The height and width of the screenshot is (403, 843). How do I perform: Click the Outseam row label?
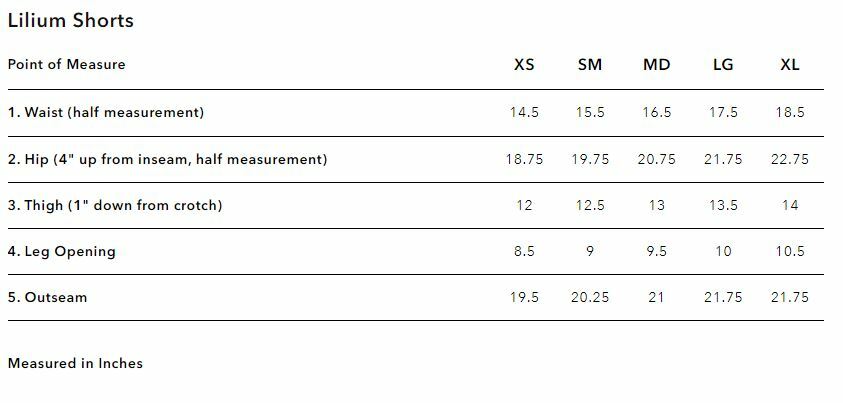48,297
